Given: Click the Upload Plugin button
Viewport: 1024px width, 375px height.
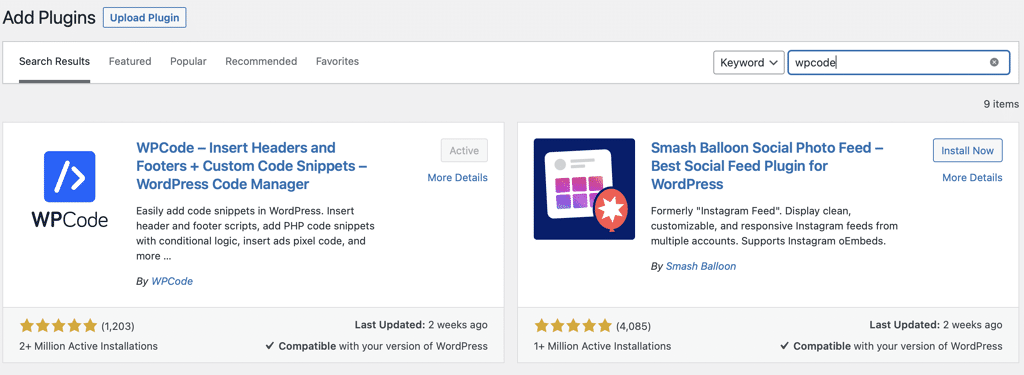Looking at the screenshot, I should pyautogui.click(x=145, y=18).
